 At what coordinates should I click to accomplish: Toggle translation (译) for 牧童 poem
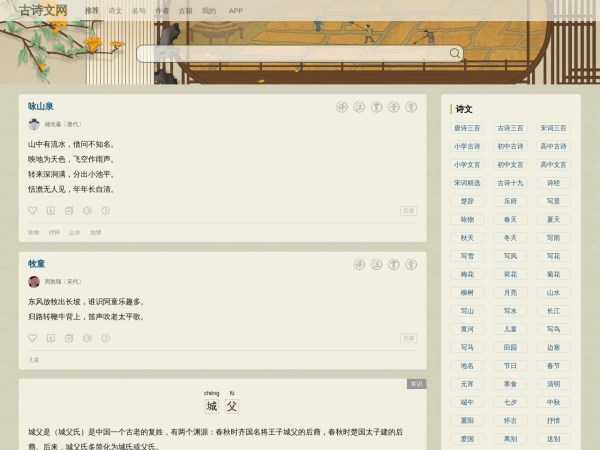click(x=359, y=264)
